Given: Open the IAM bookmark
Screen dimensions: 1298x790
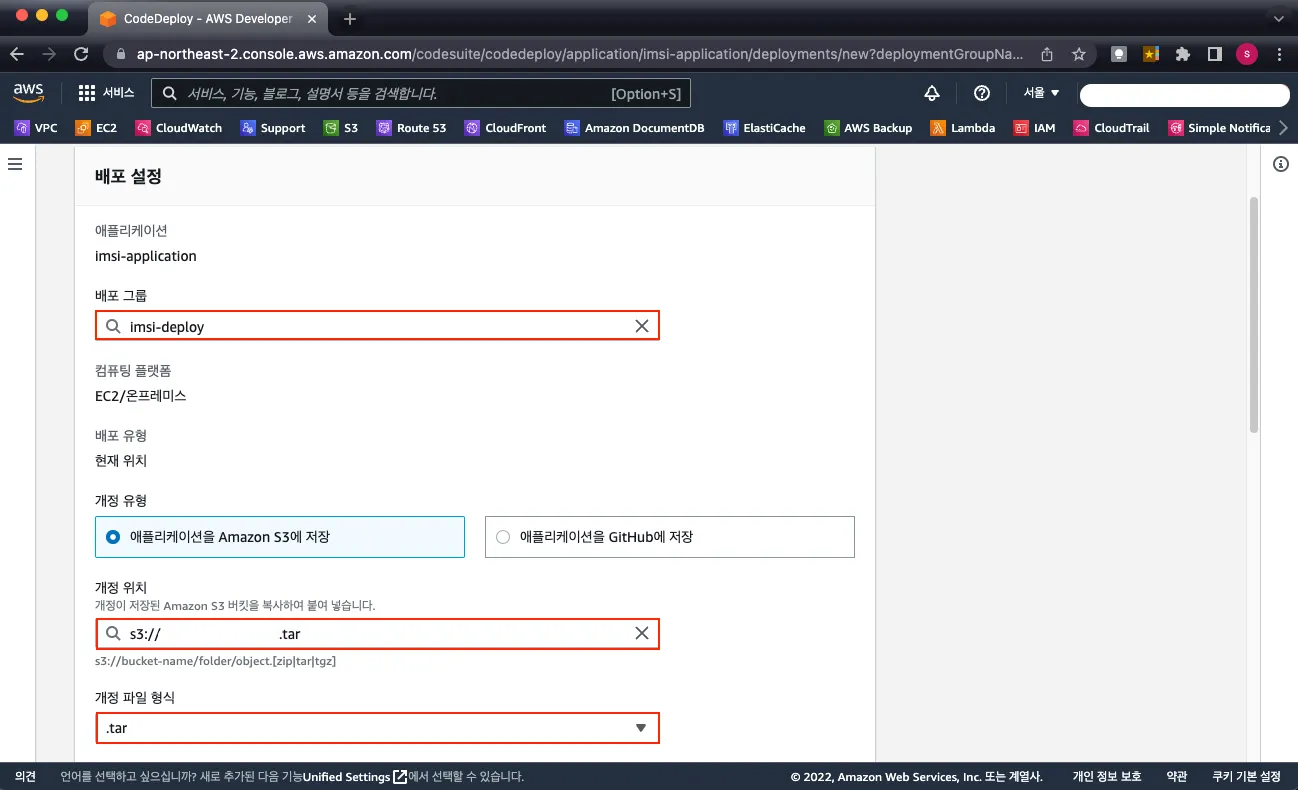Looking at the screenshot, I should [1034, 128].
